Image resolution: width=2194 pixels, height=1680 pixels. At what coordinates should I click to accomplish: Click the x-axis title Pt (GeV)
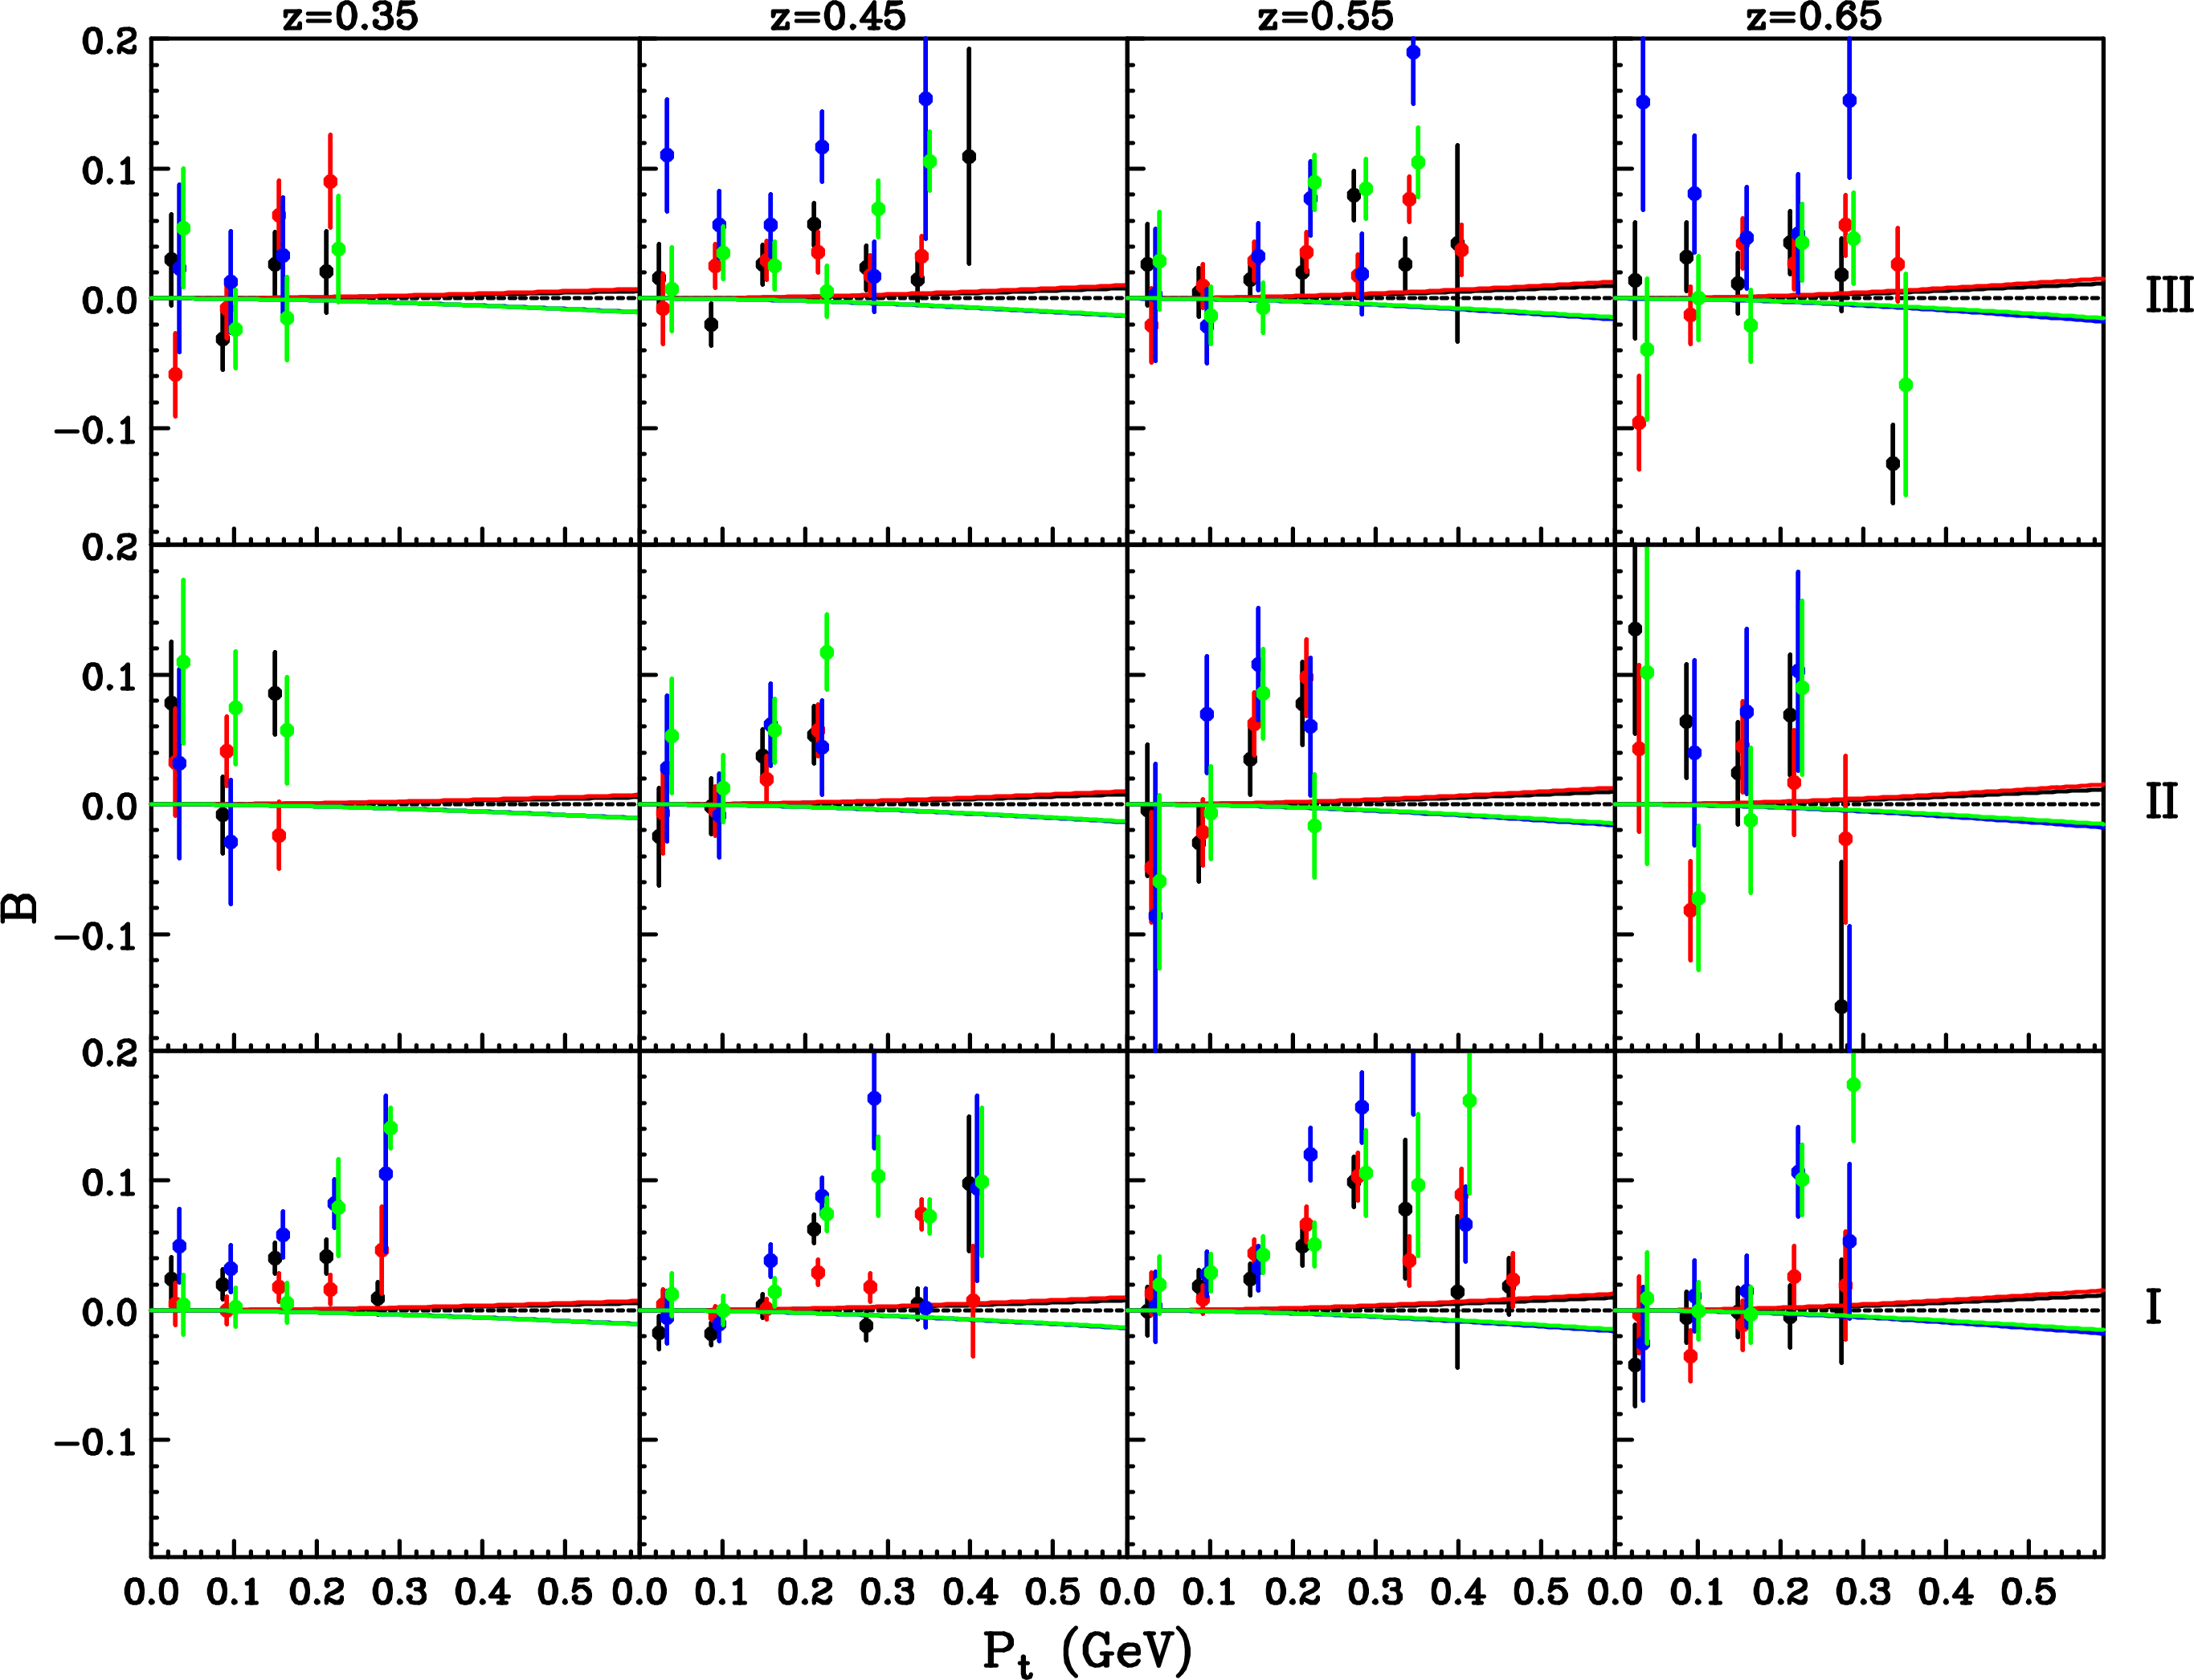click(x=1087, y=1650)
